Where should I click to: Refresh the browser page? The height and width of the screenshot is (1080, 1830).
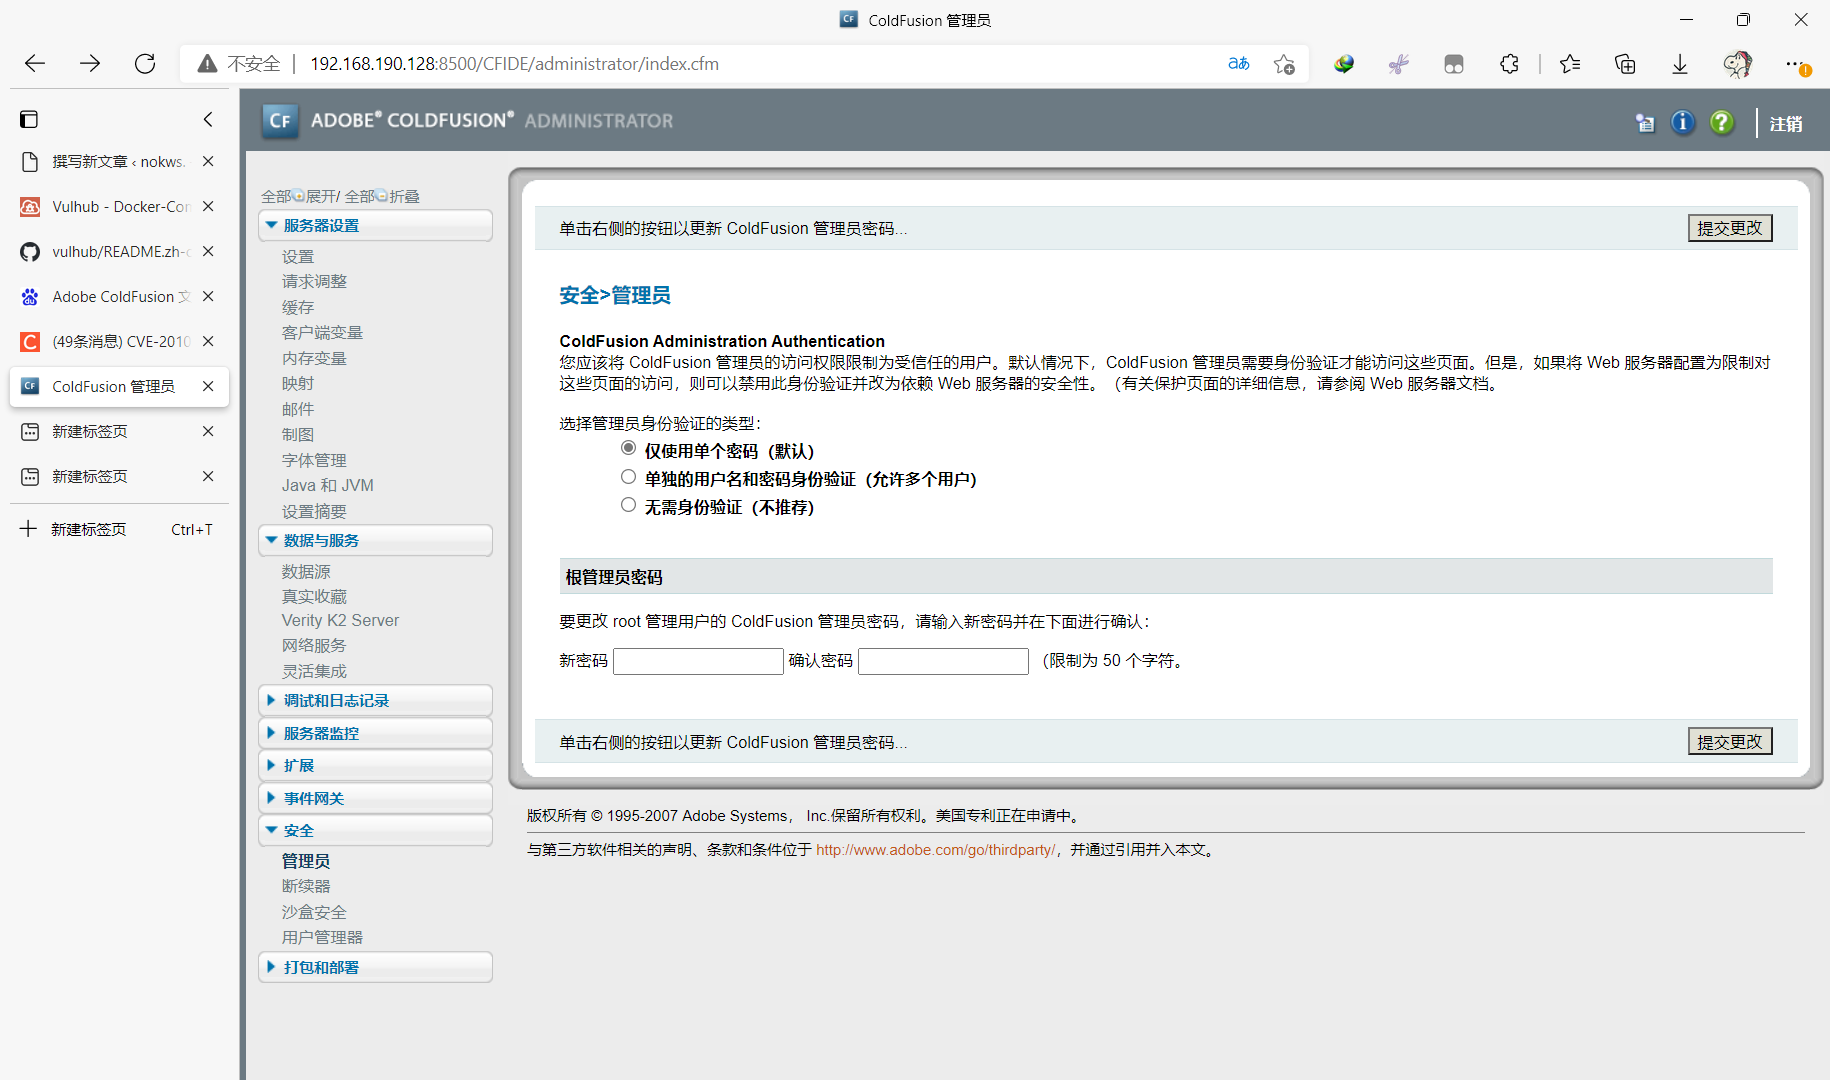point(145,64)
